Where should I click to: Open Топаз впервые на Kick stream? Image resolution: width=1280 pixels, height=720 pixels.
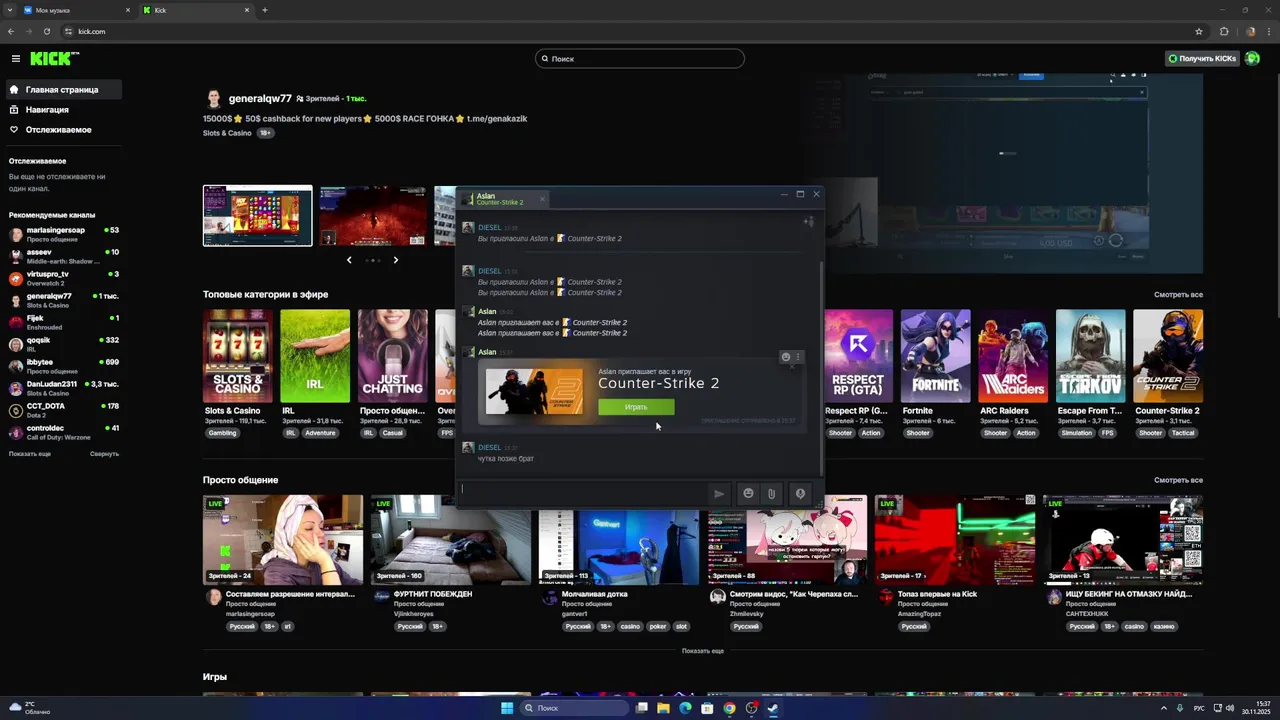coord(955,540)
